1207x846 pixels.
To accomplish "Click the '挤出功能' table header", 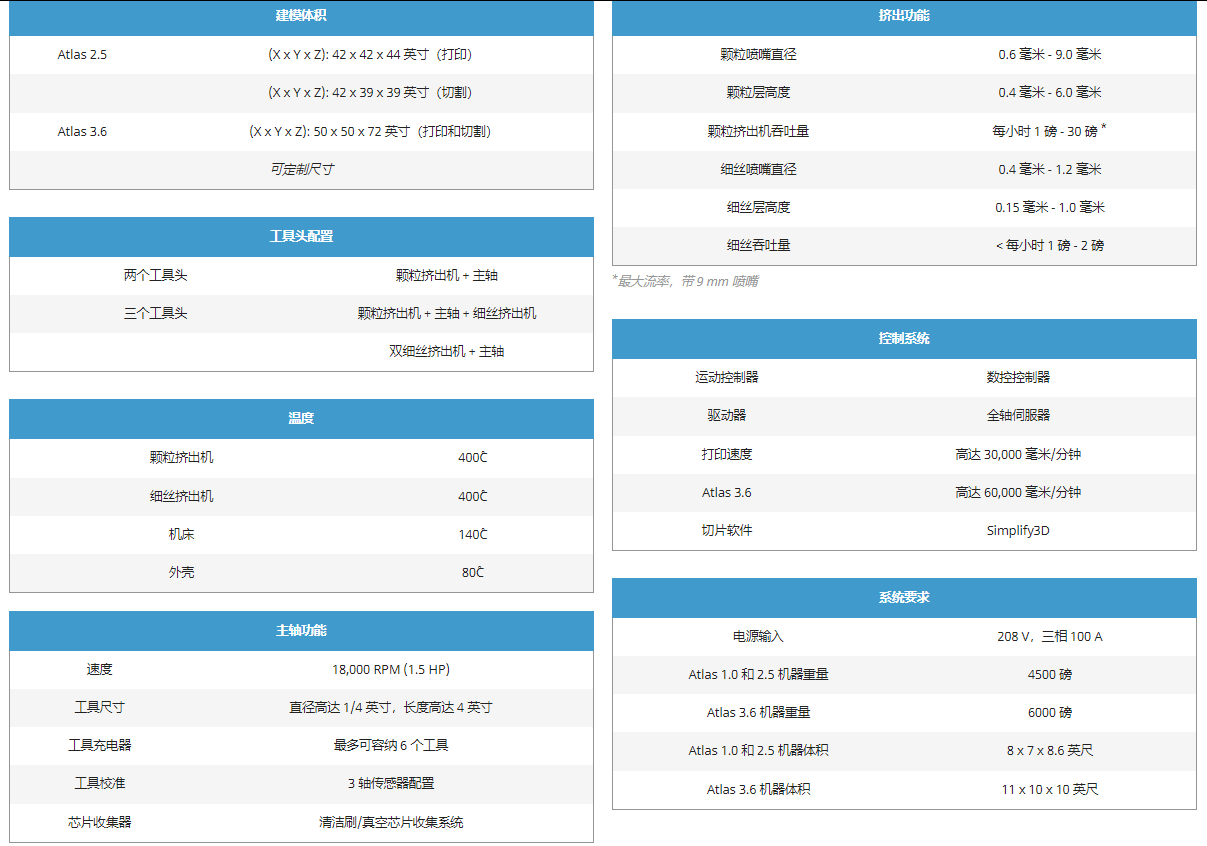I will coord(904,16).
